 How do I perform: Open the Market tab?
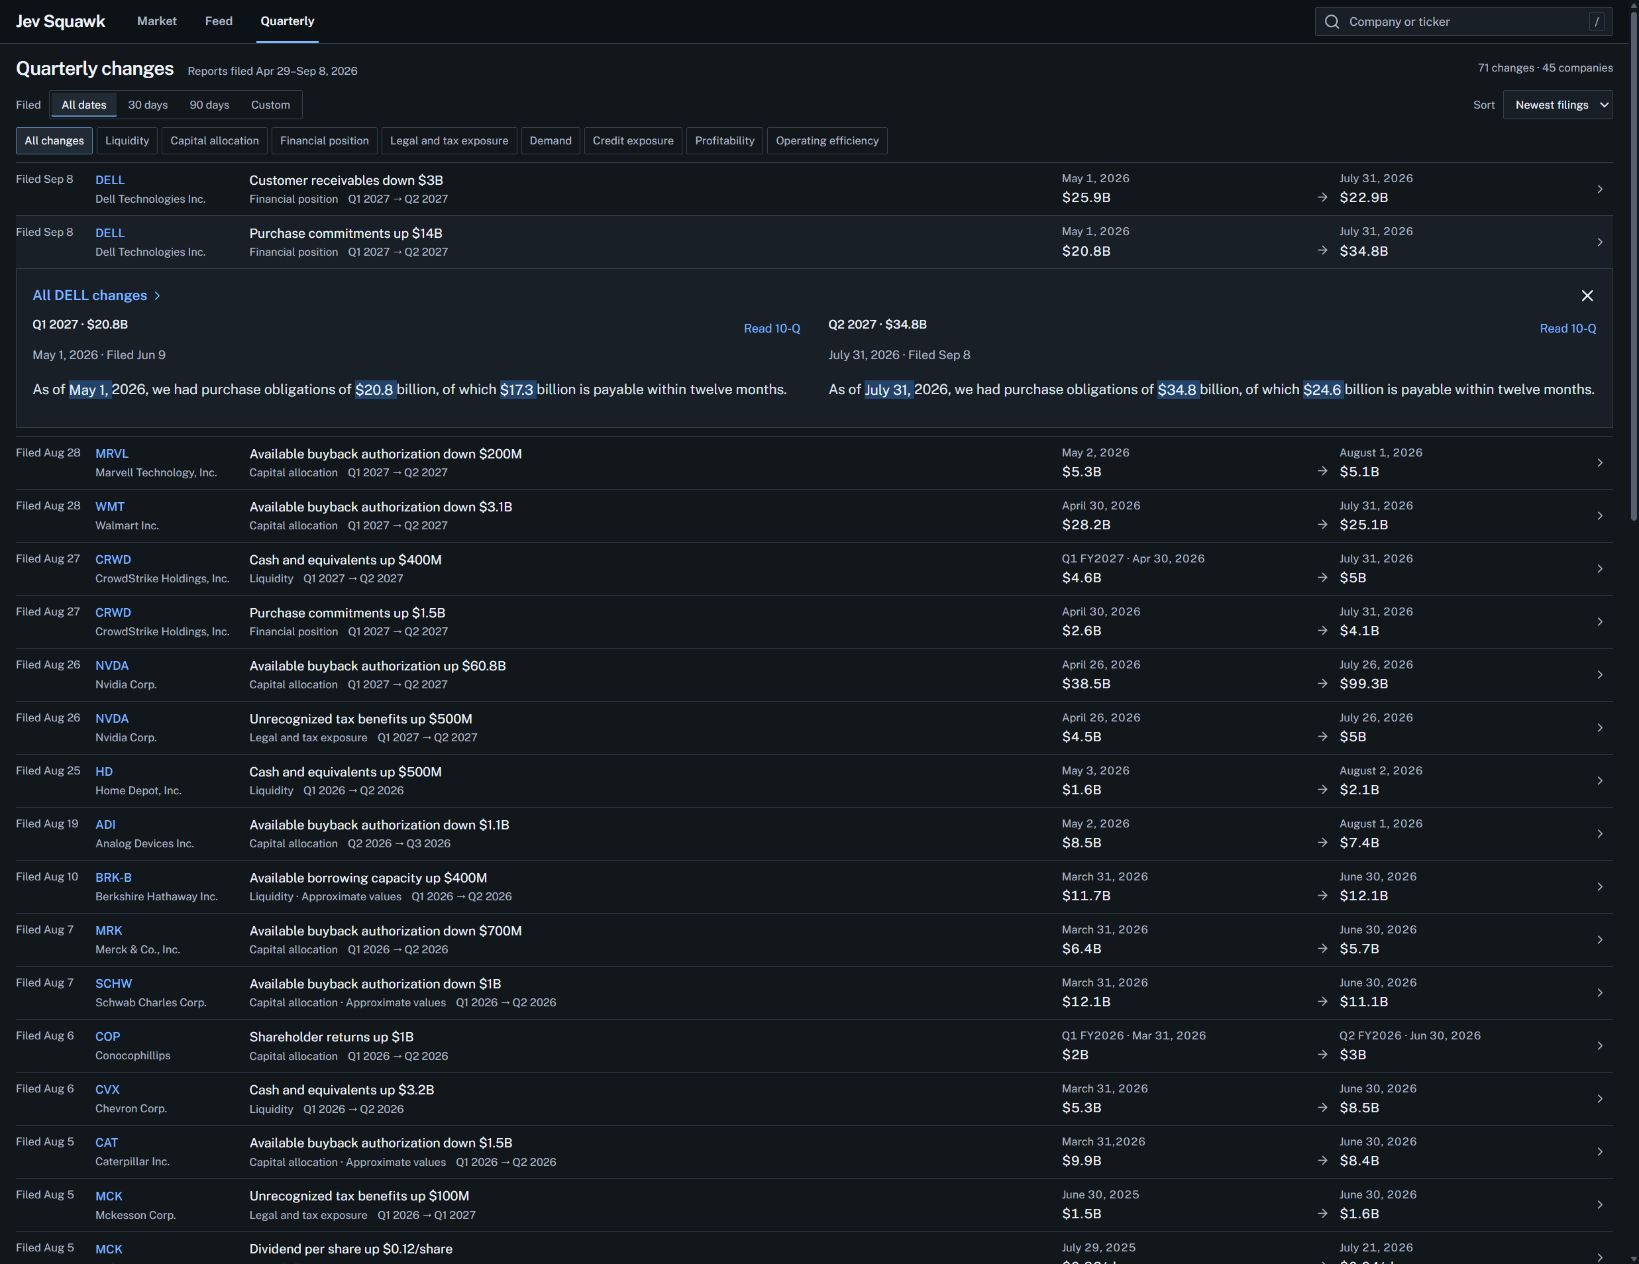(x=157, y=21)
